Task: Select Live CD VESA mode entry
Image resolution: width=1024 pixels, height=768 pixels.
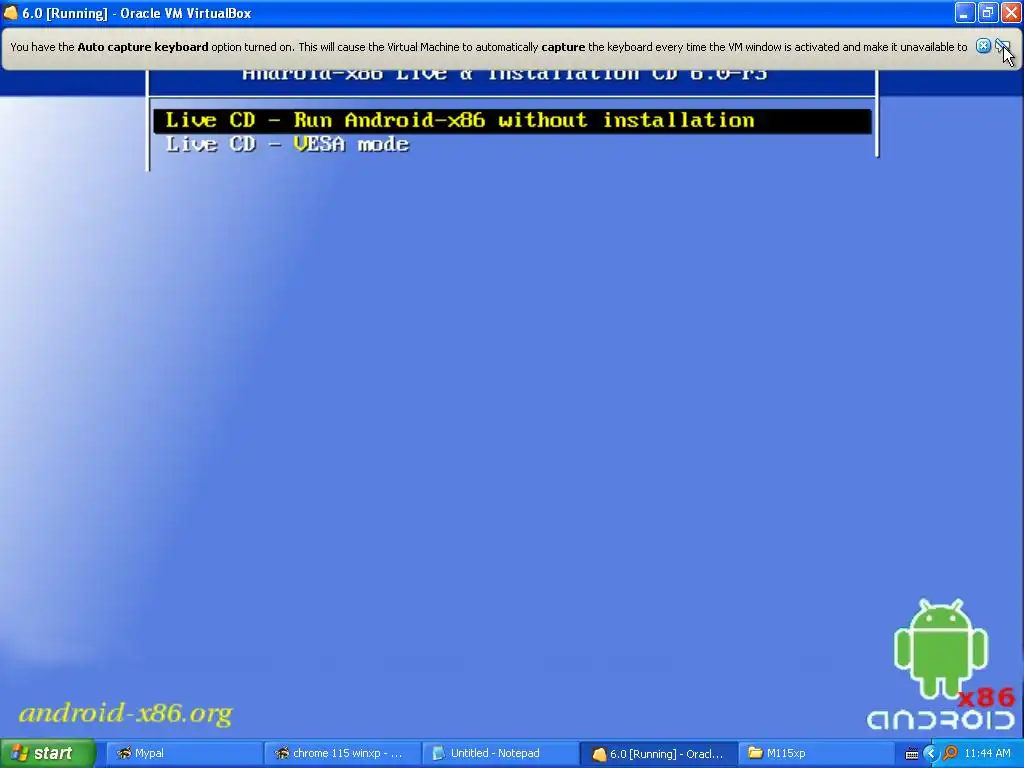Action: [x=287, y=144]
